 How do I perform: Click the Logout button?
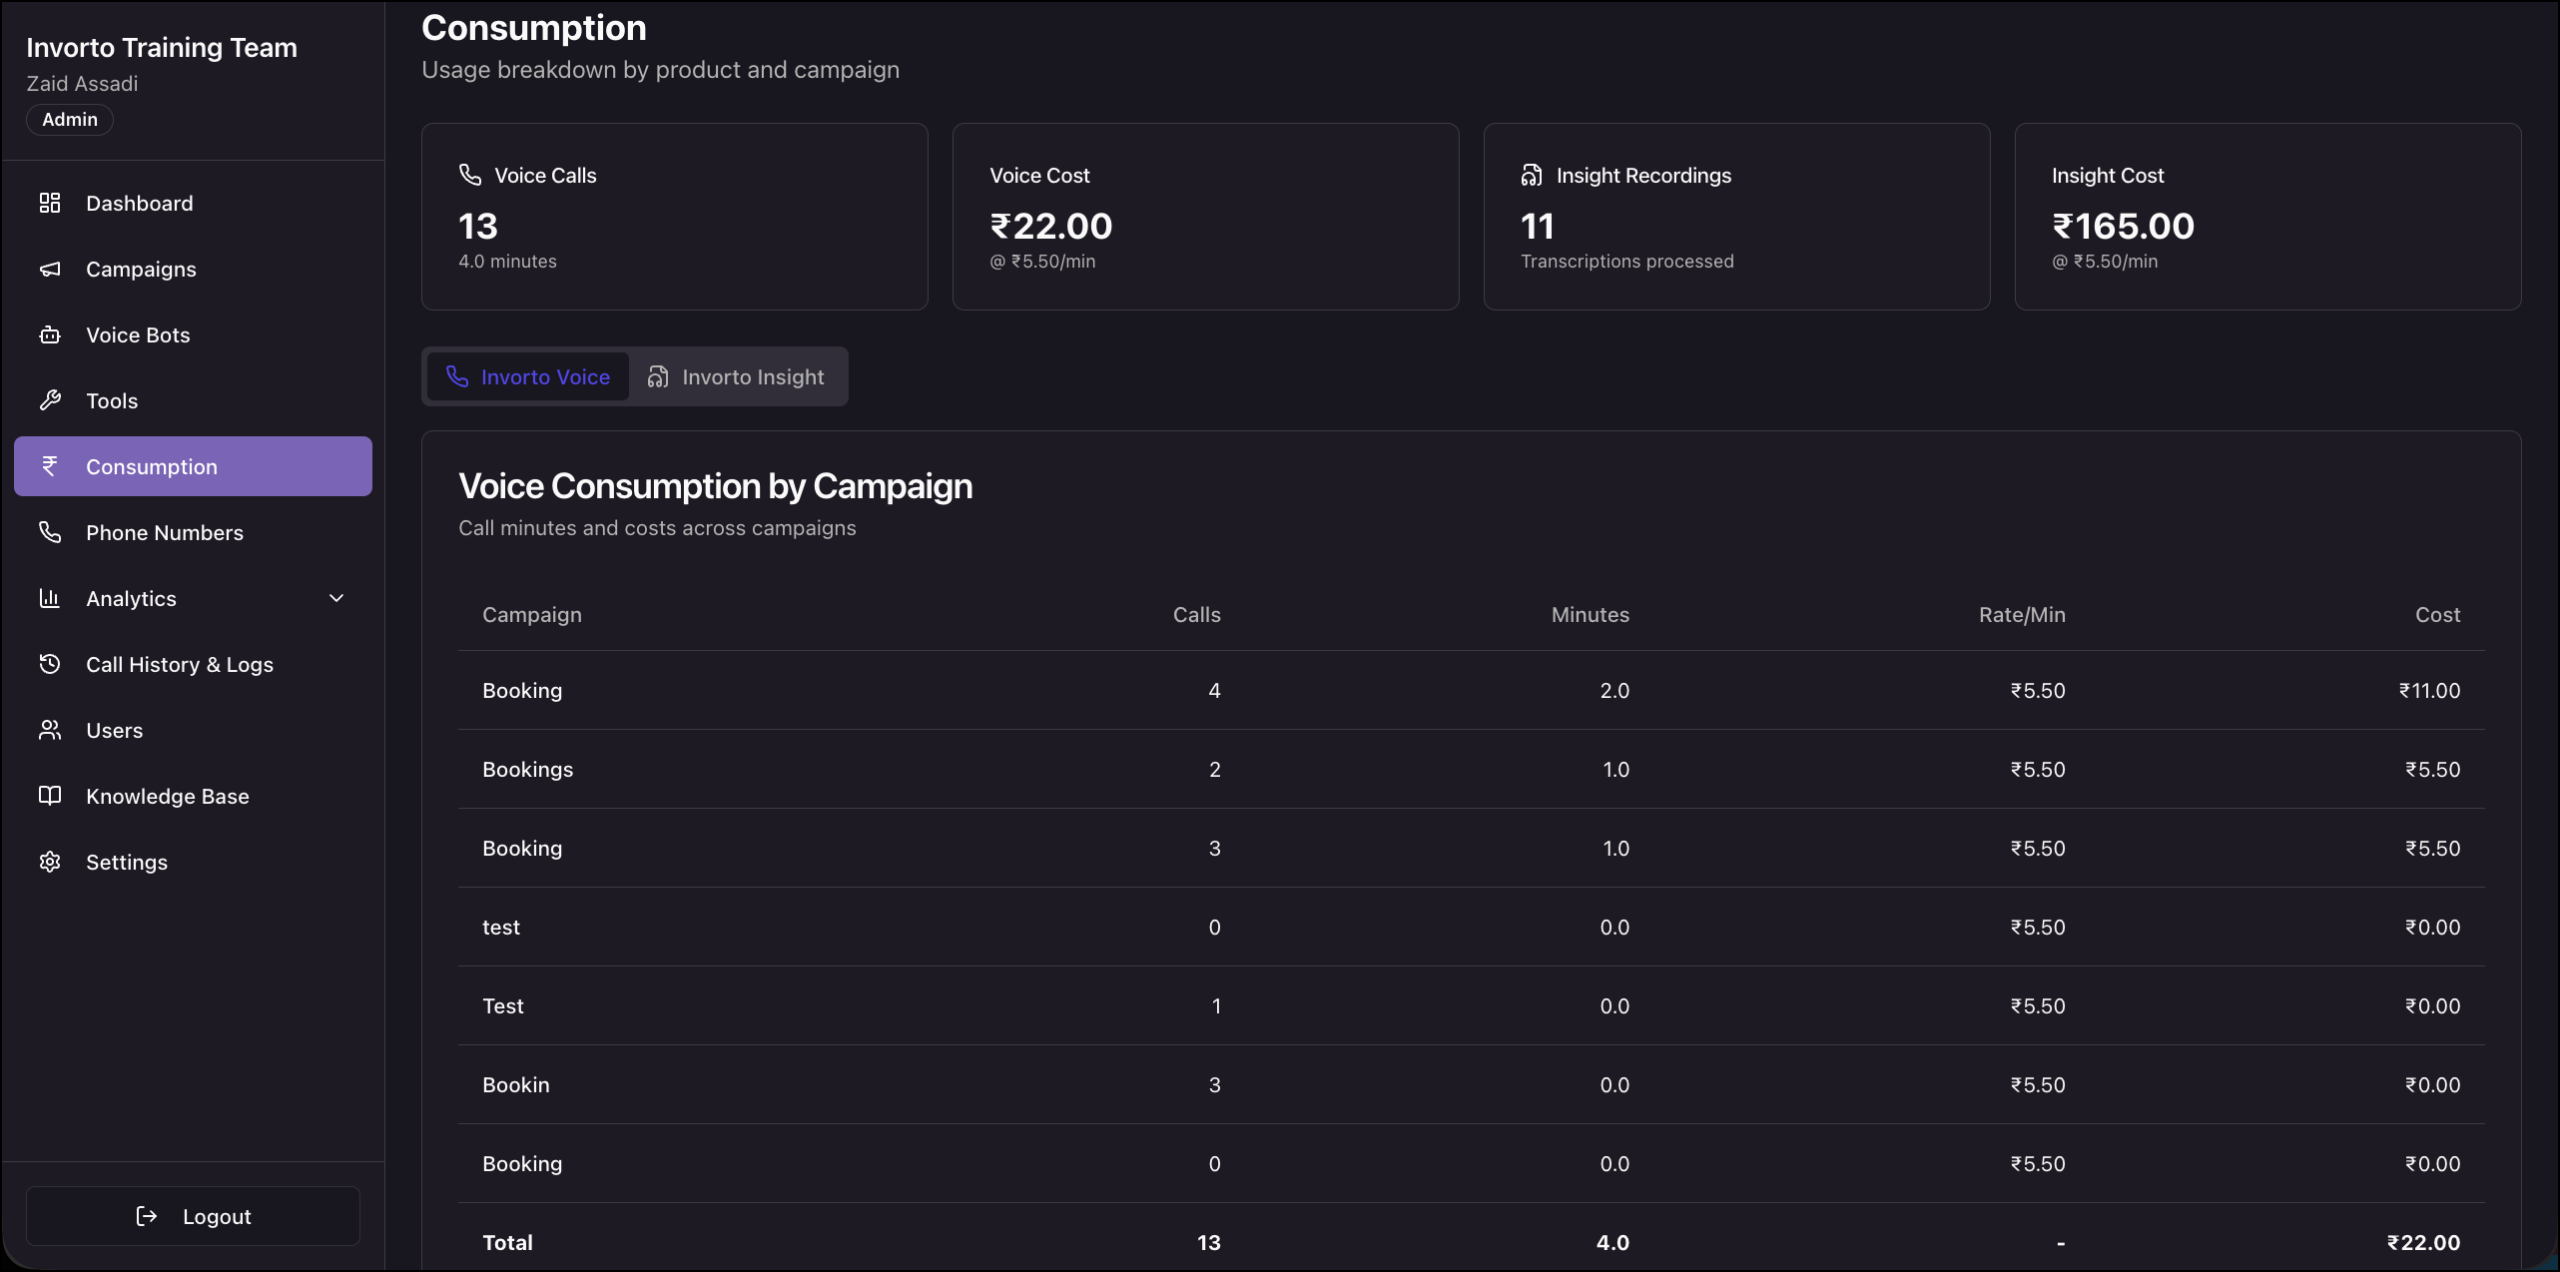193,1216
